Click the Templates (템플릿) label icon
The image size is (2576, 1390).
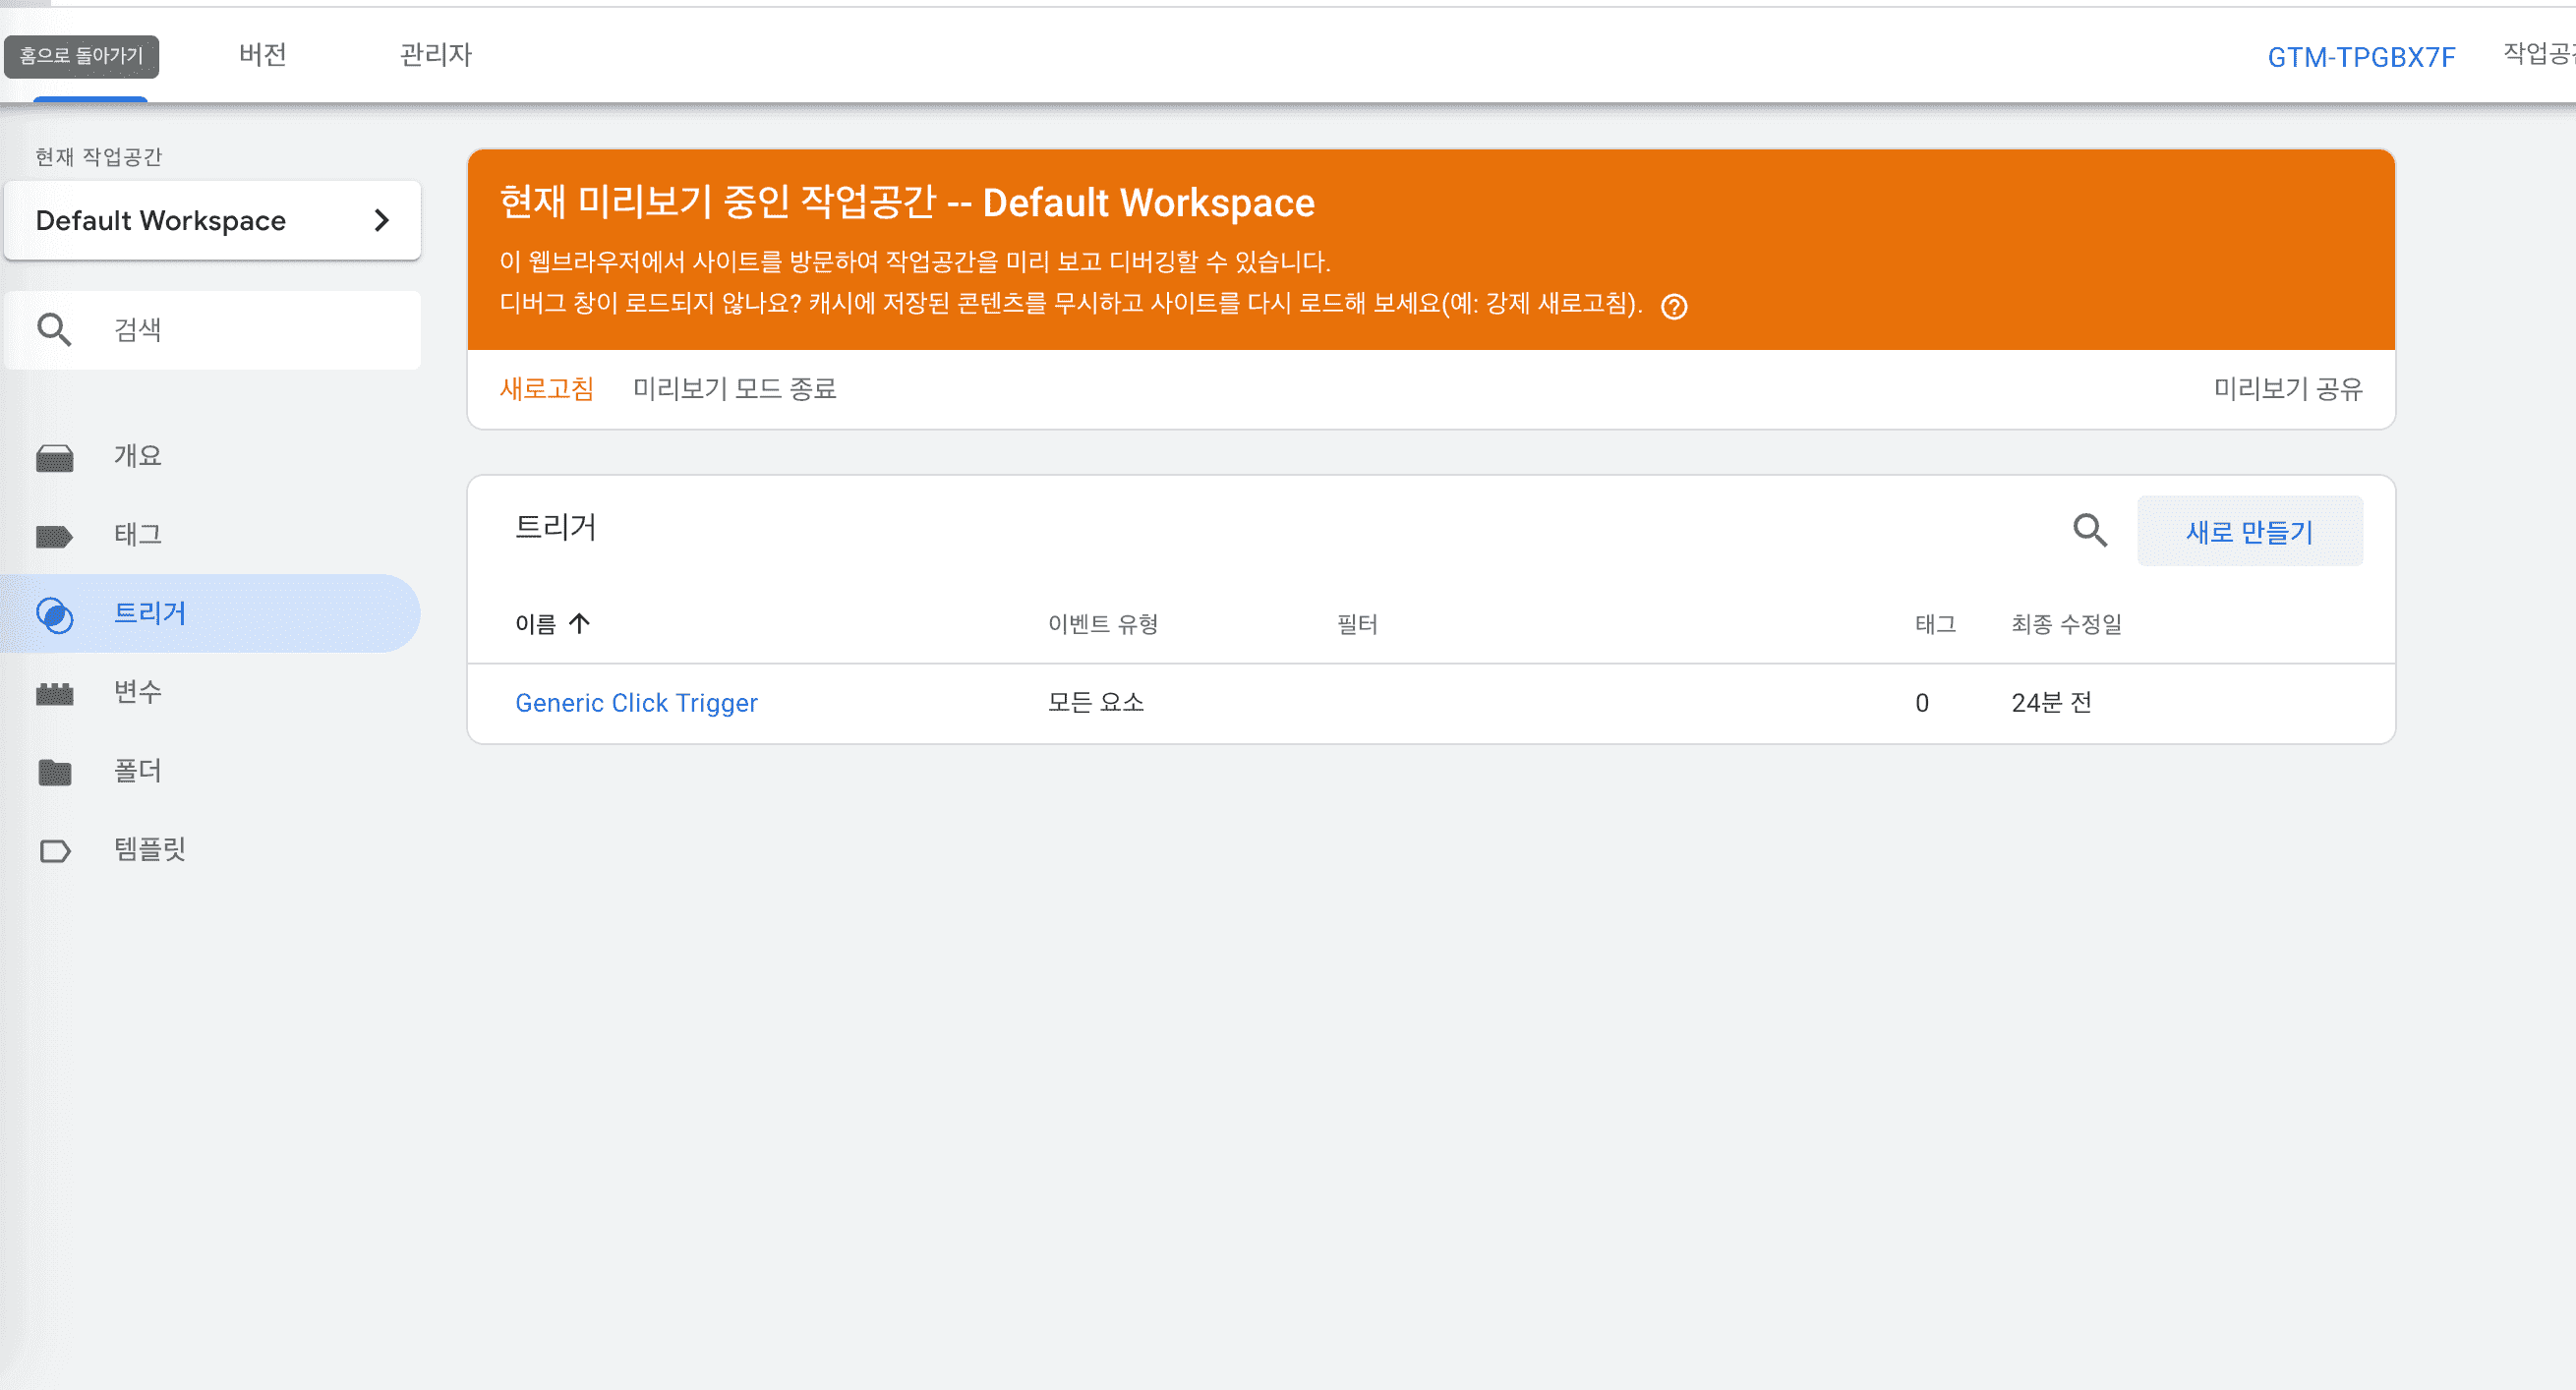pyautogui.click(x=54, y=851)
